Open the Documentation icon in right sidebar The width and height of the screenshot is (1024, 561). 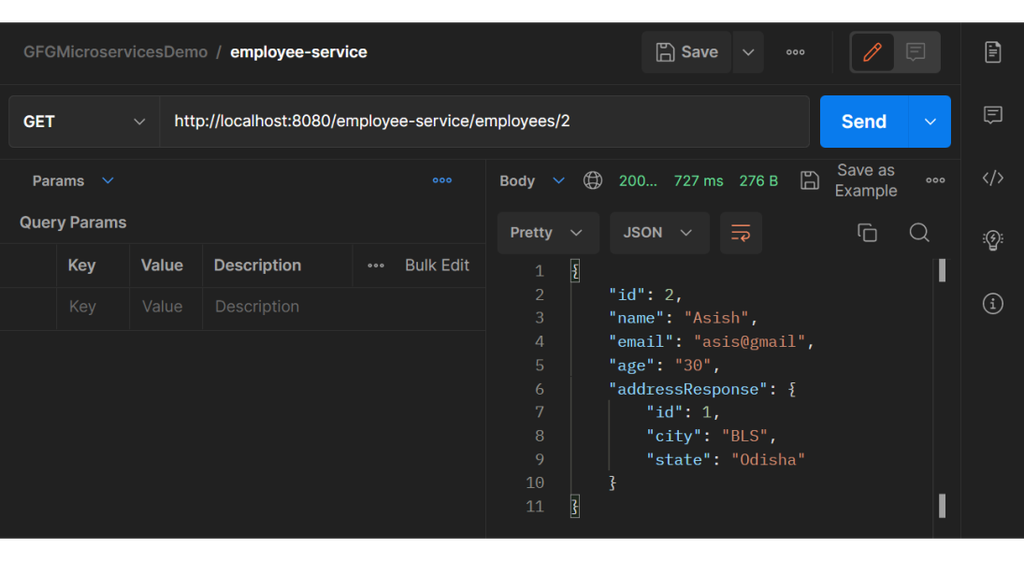click(992, 53)
